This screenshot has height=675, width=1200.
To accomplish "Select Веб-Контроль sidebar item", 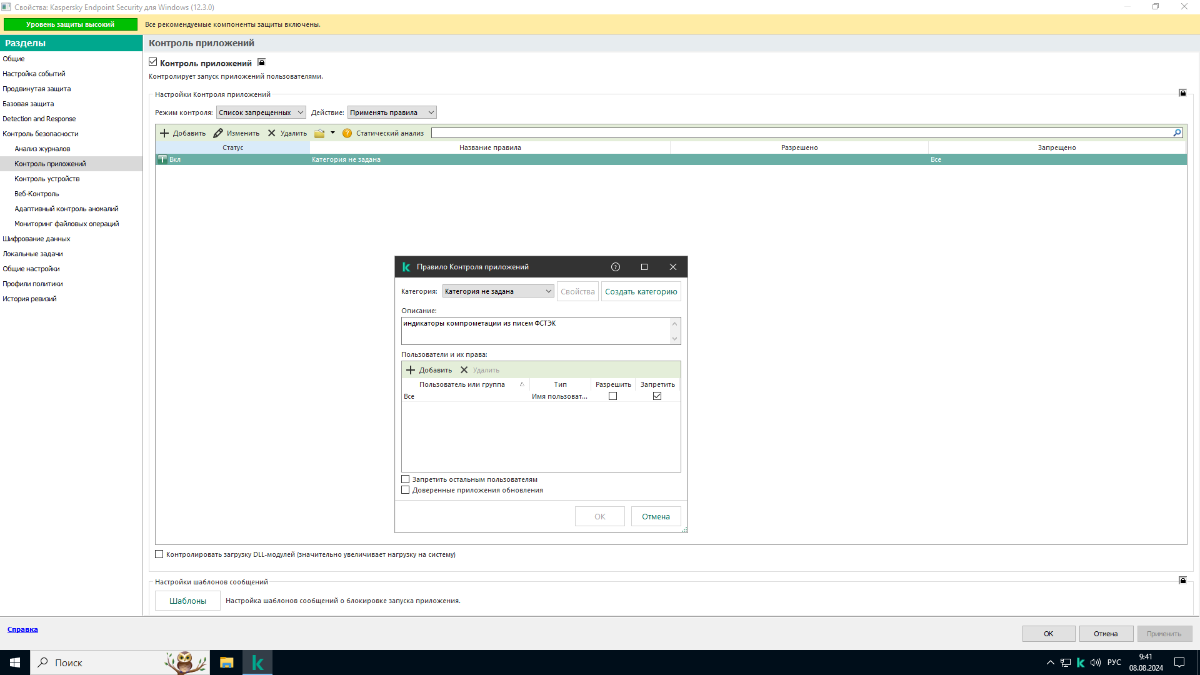I will 37,193.
